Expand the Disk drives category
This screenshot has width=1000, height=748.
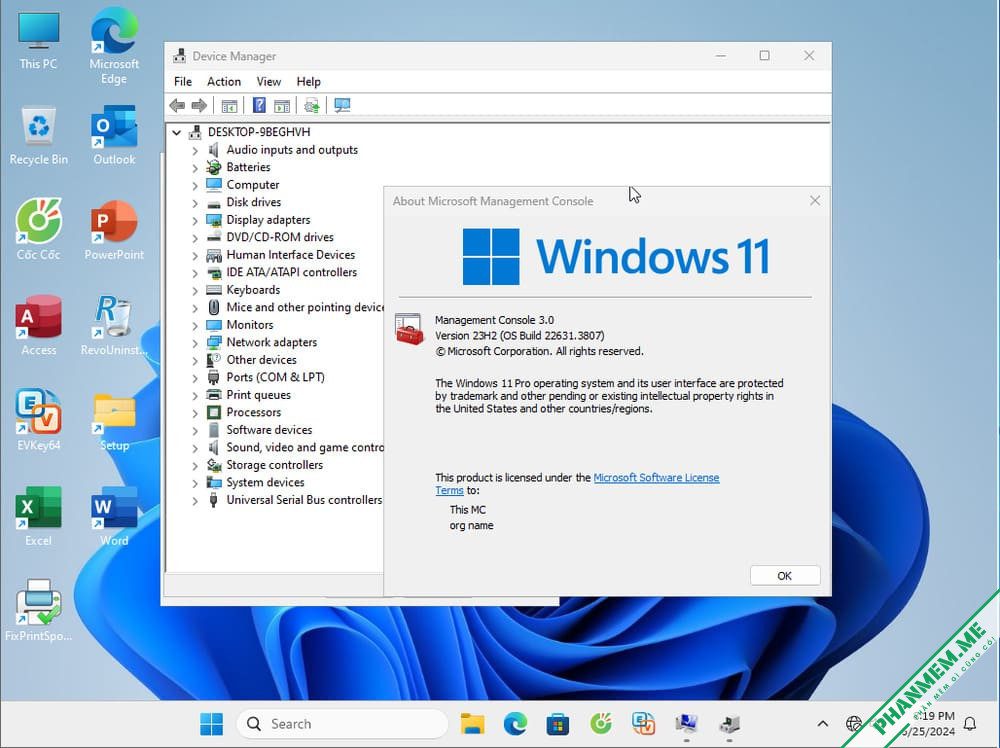[195, 203]
